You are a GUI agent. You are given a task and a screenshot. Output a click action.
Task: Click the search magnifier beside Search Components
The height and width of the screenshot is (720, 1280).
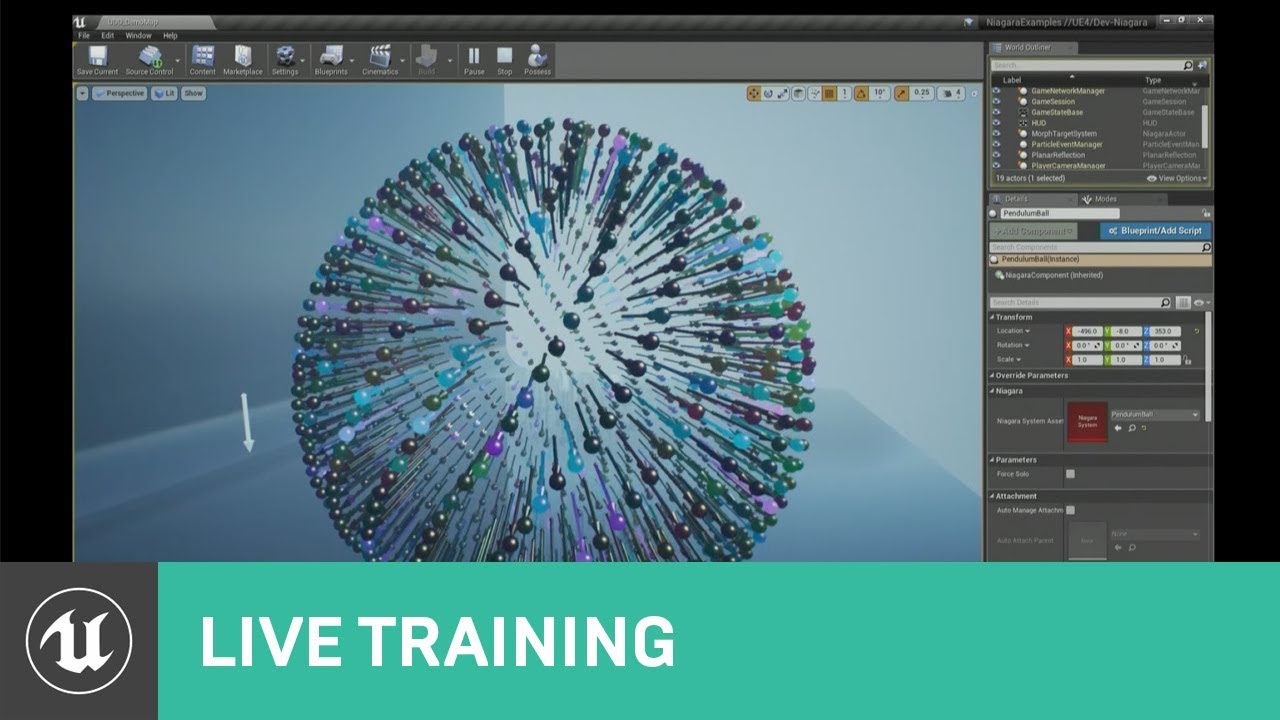(1206, 247)
